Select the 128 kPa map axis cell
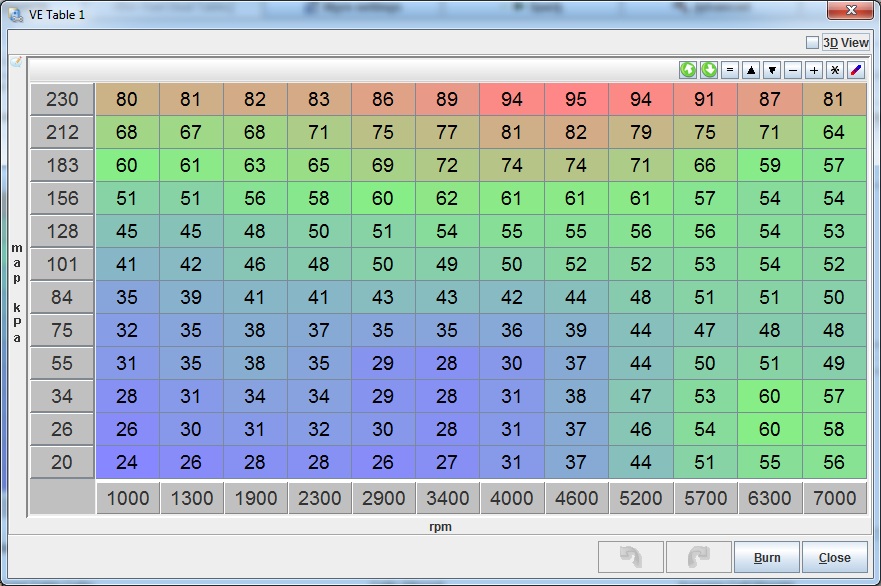The height and width of the screenshot is (586, 881). pos(62,231)
